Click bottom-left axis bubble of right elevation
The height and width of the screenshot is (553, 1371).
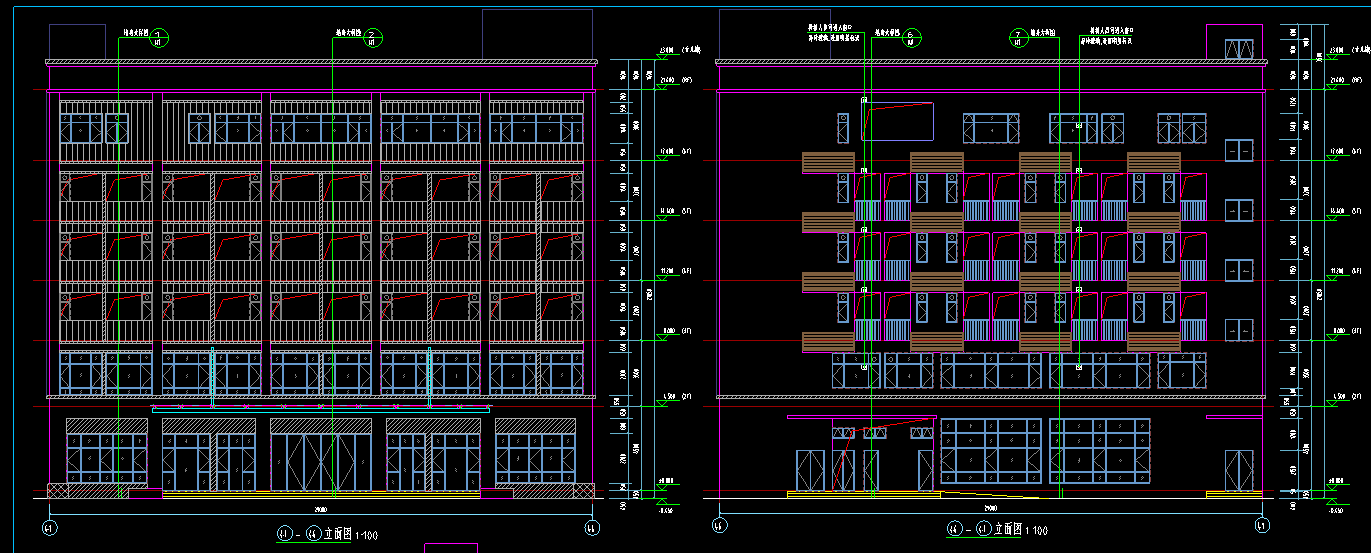[717, 525]
